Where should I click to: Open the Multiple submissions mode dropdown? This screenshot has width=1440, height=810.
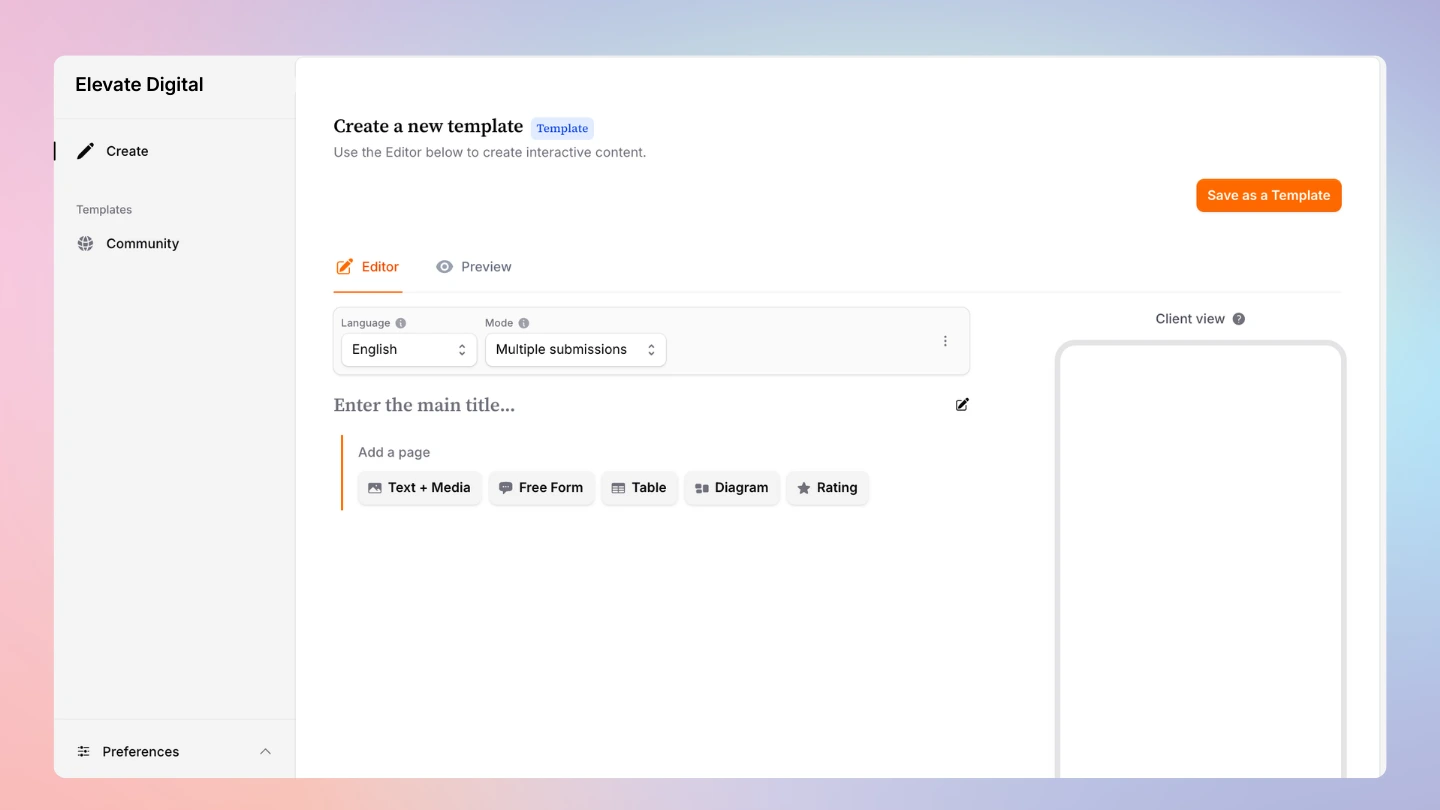tap(575, 350)
